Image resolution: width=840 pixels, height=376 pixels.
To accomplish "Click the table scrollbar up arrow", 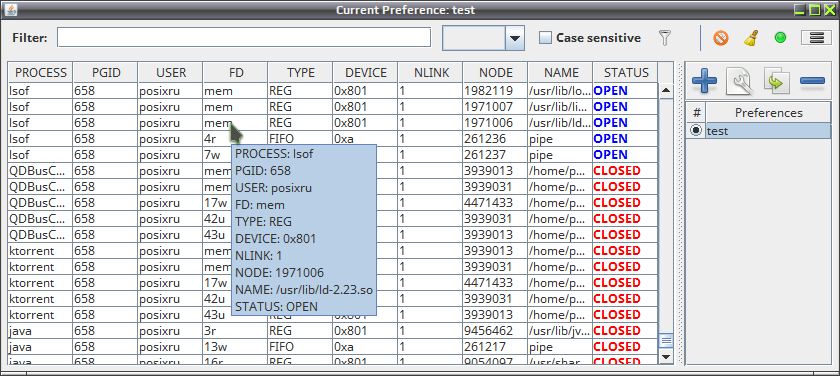I will [666, 91].
